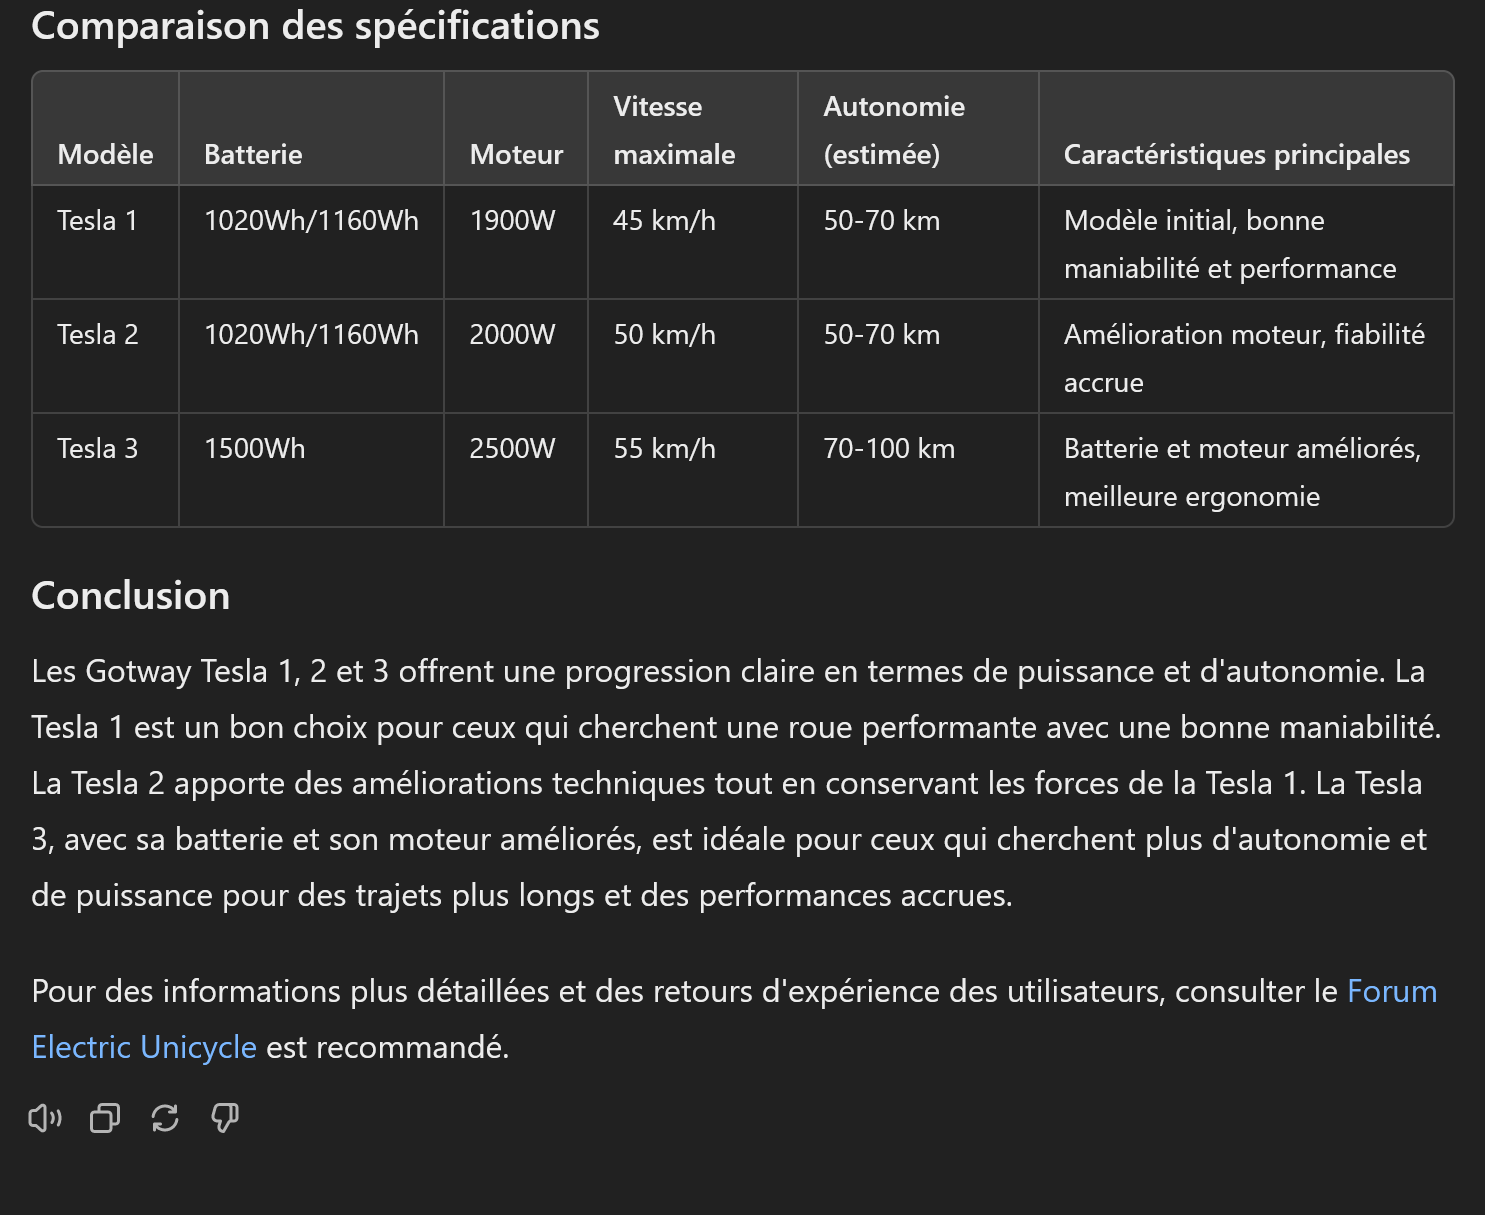
Task: Regenerate the response with the refresh icon
Action: pos(165,1118)
